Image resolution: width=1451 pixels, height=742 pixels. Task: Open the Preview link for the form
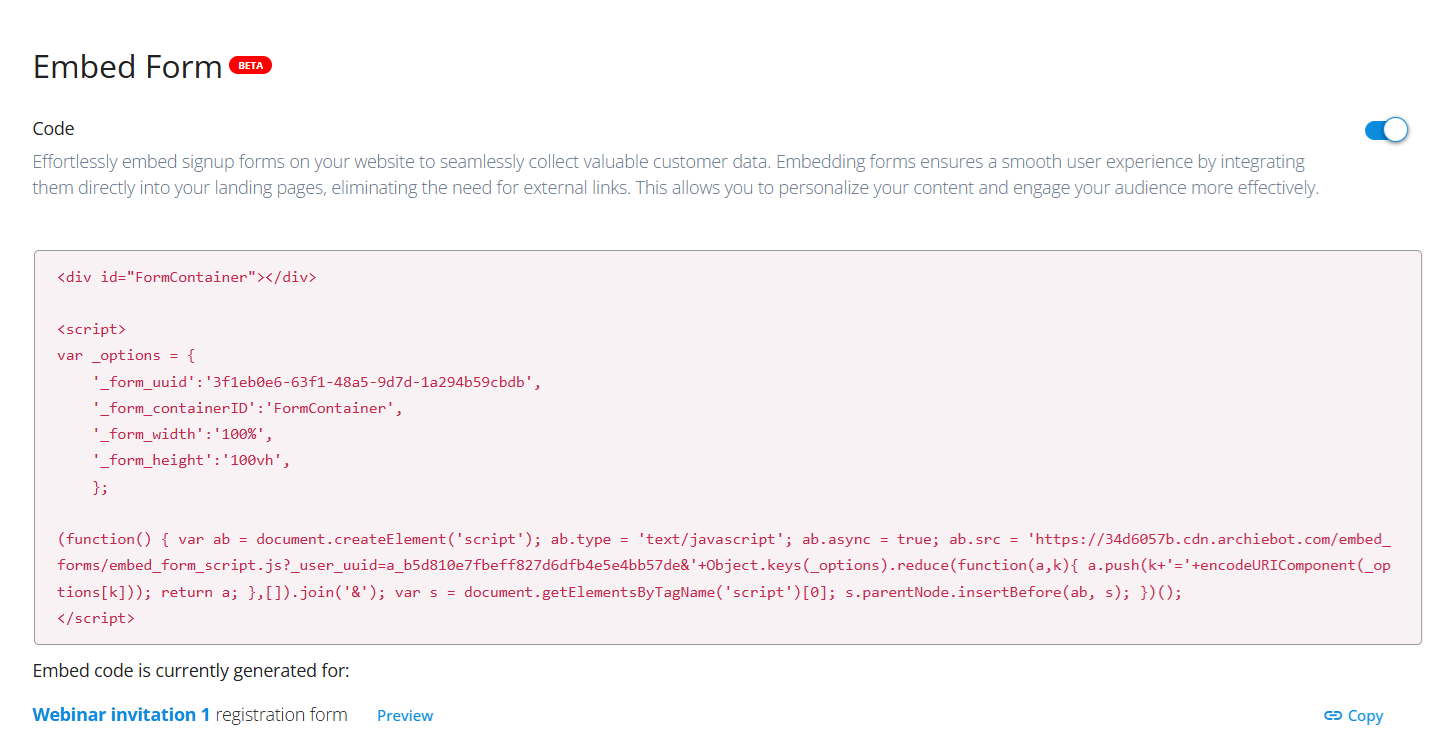(x=405, y=716)
